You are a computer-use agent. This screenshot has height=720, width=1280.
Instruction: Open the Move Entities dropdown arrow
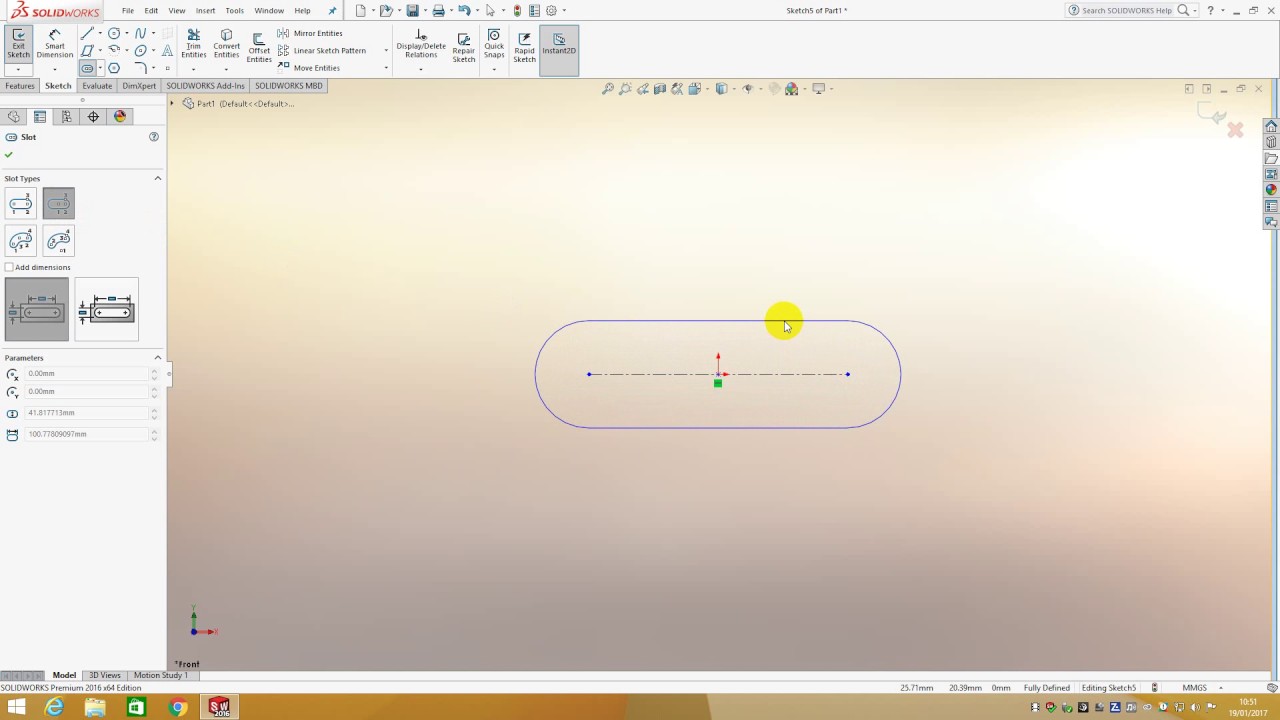[386, 67]
